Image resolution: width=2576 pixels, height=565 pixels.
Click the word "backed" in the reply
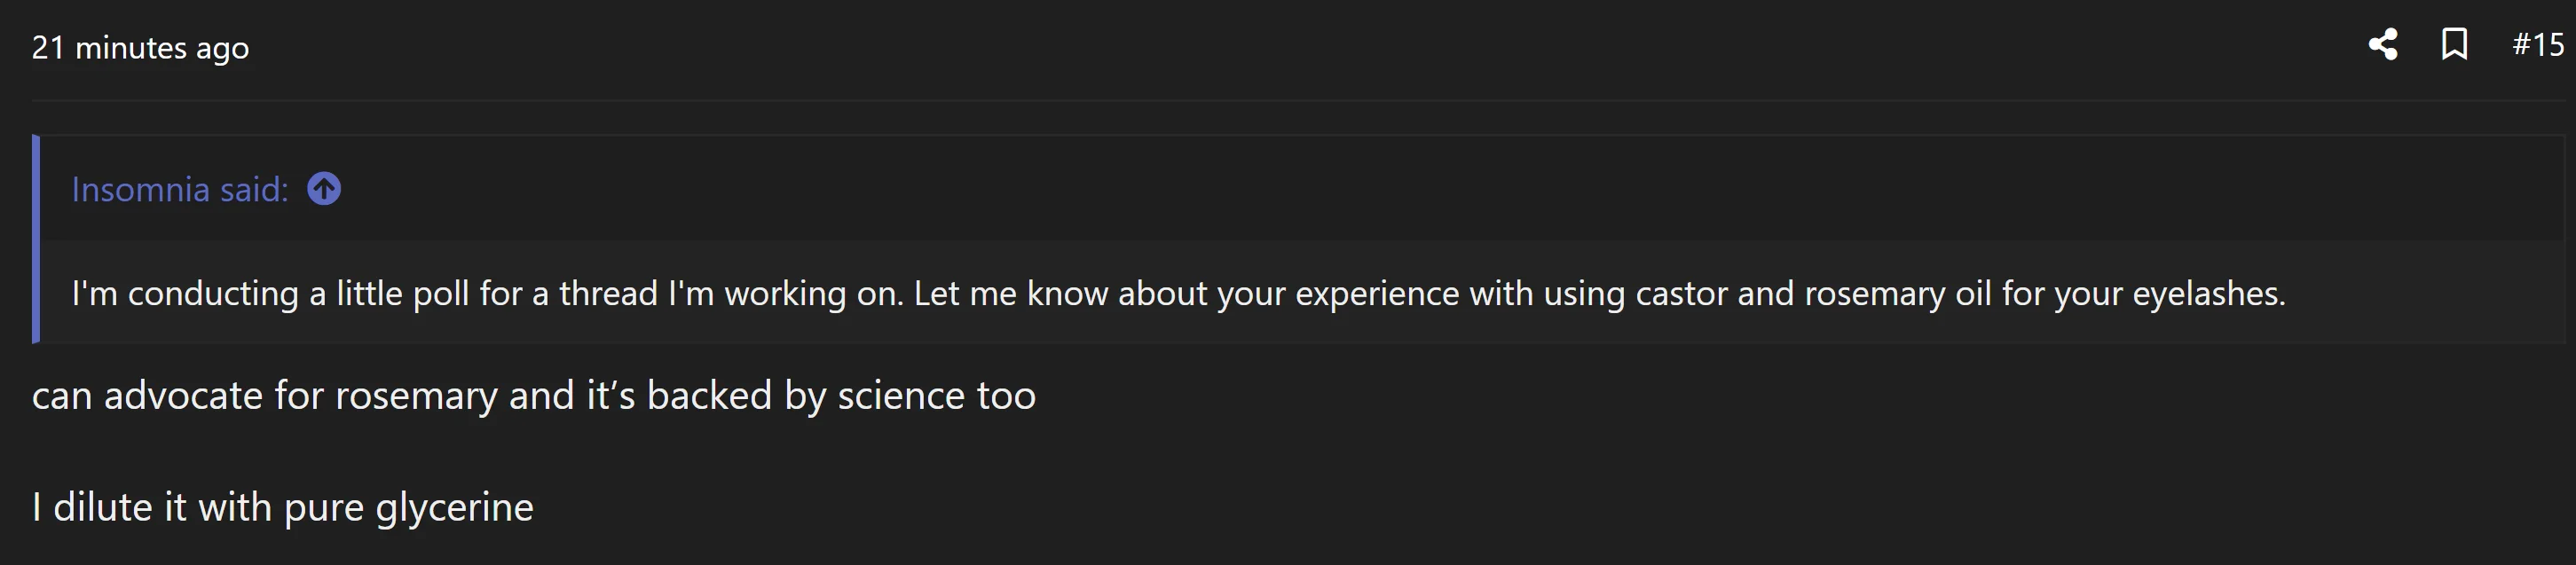click(709, 396)
